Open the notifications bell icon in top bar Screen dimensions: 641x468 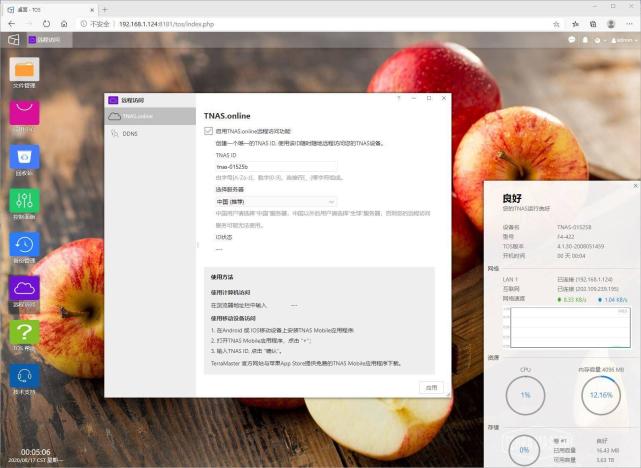pos(585,40)
